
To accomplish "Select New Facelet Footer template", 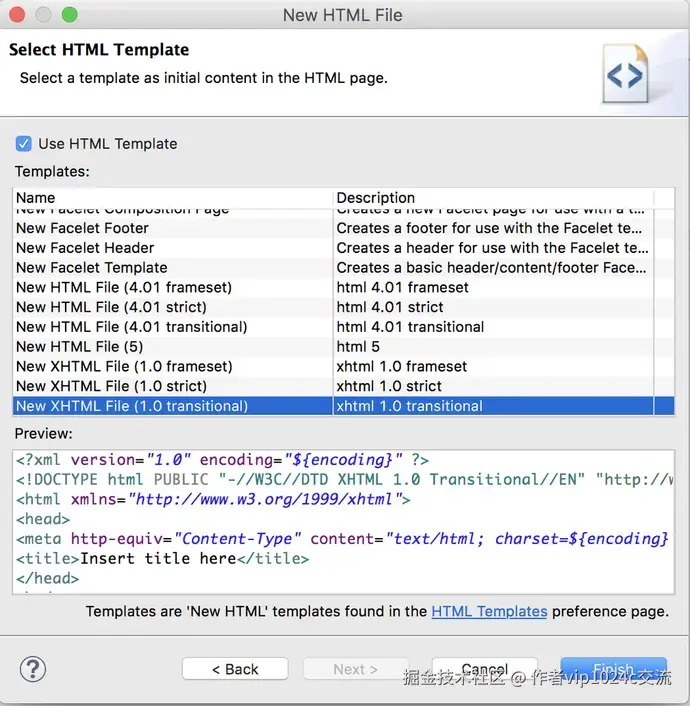I will coord(82,228).
